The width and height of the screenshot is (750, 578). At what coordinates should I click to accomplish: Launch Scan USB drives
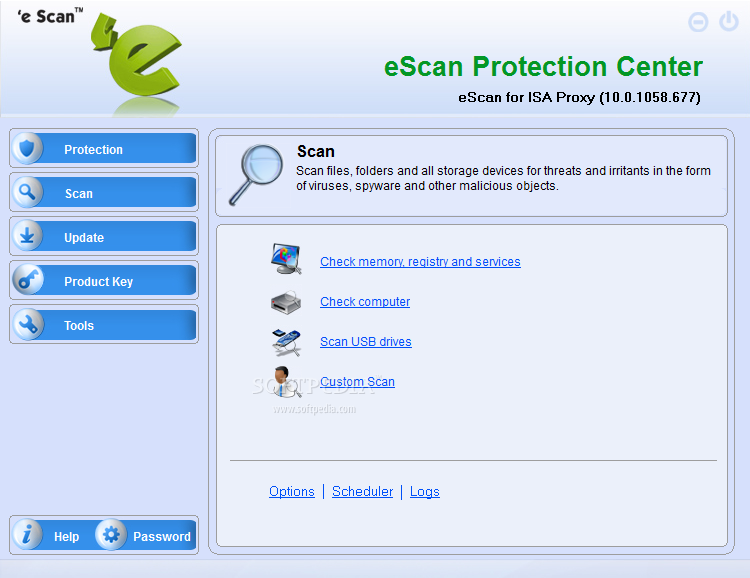pos(365,342)
